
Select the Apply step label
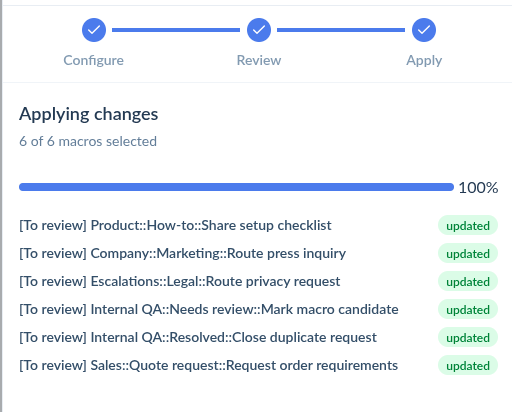tap(424, 61)
